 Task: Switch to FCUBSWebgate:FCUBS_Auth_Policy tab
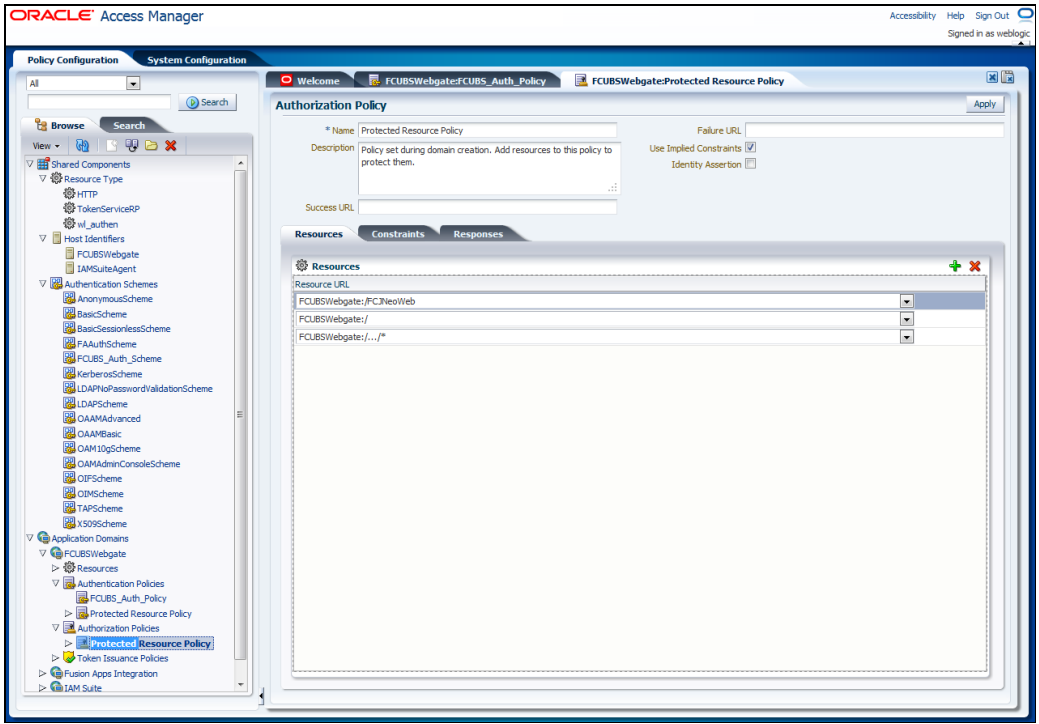pos(459,81)
